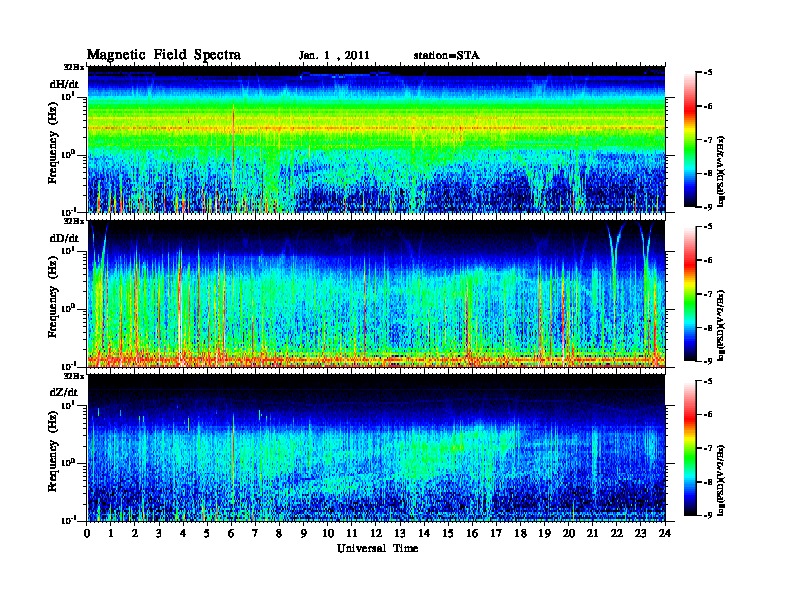This screenshot has height=612, width=792.
Task: Click the -5 tick on dH/dt color bar
Action: tap(708, 73)
